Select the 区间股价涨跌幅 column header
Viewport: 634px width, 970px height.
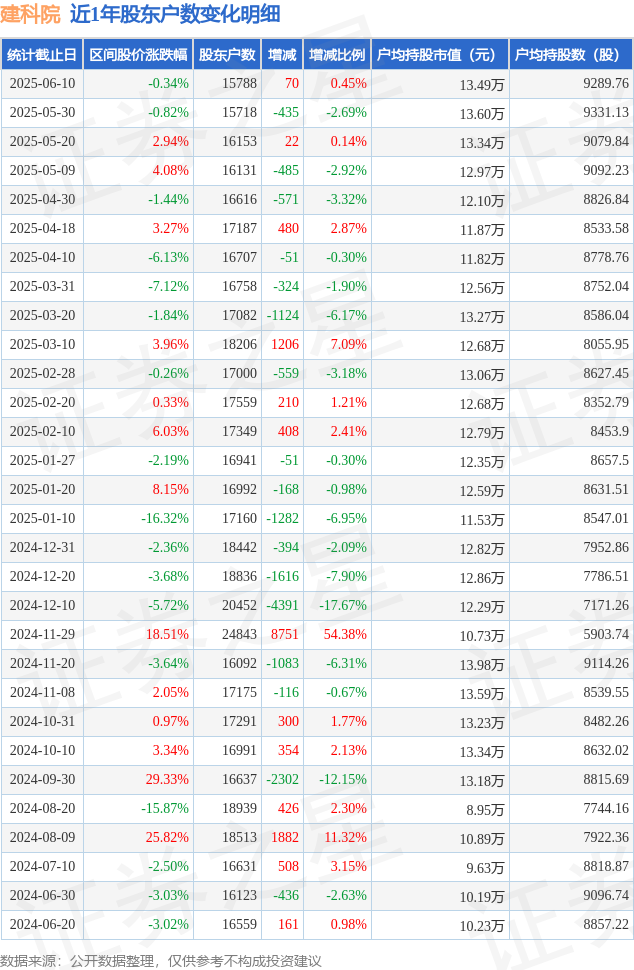point(138,54)
